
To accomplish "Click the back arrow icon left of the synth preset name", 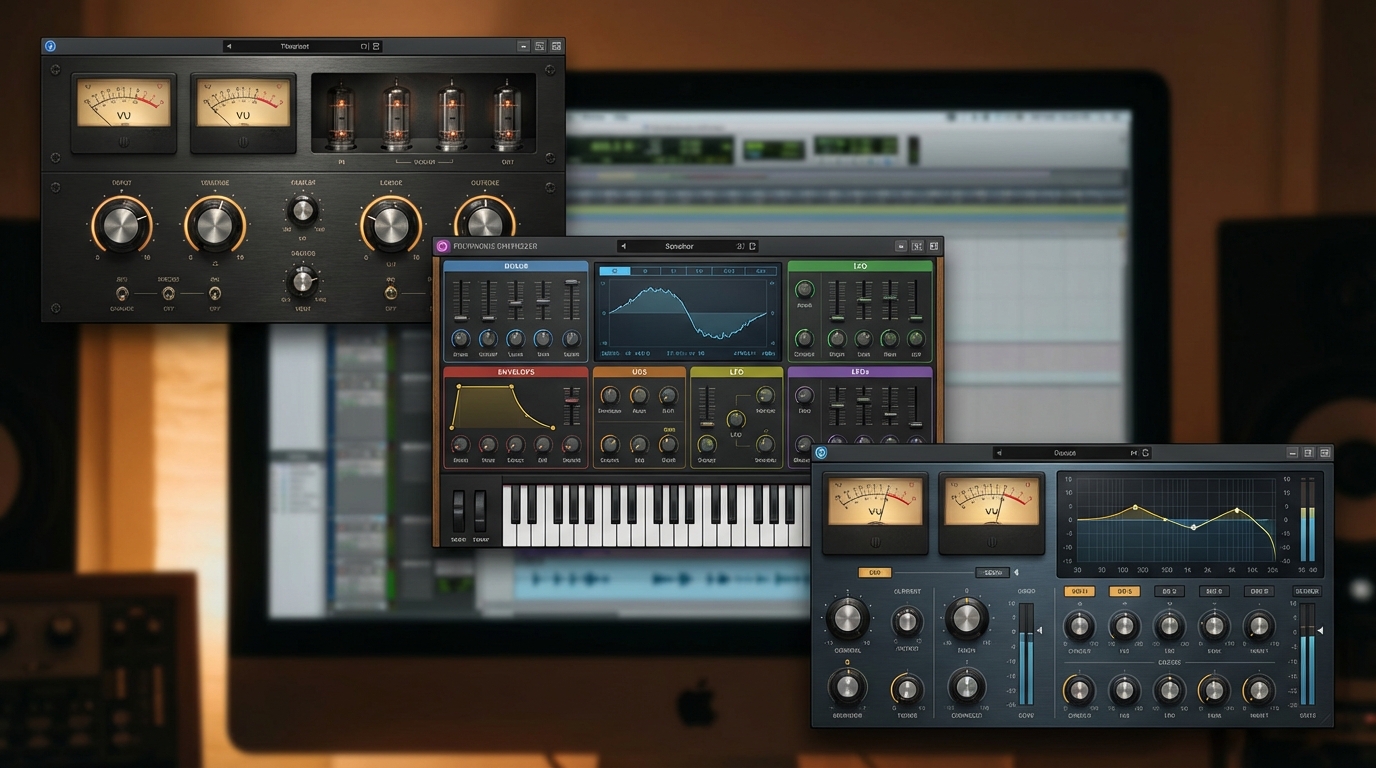I will pos(623,245).
